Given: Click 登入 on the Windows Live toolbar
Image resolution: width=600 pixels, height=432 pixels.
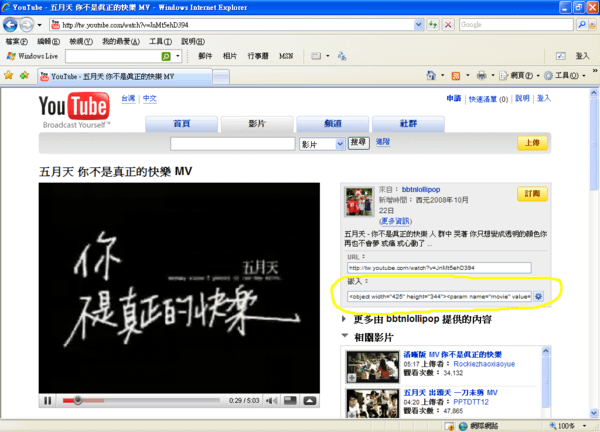Looking at the screenshot, I should pyautogui.click(x=582, y=56).
